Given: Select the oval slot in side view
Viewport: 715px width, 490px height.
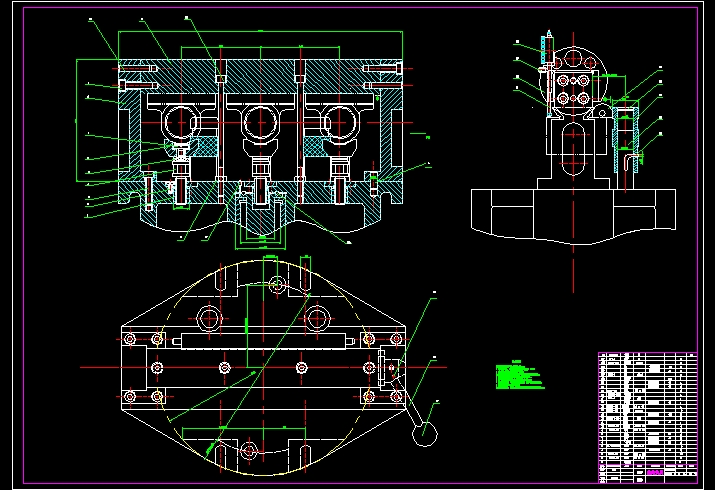Looking at the screenshot, I should 573,150.
